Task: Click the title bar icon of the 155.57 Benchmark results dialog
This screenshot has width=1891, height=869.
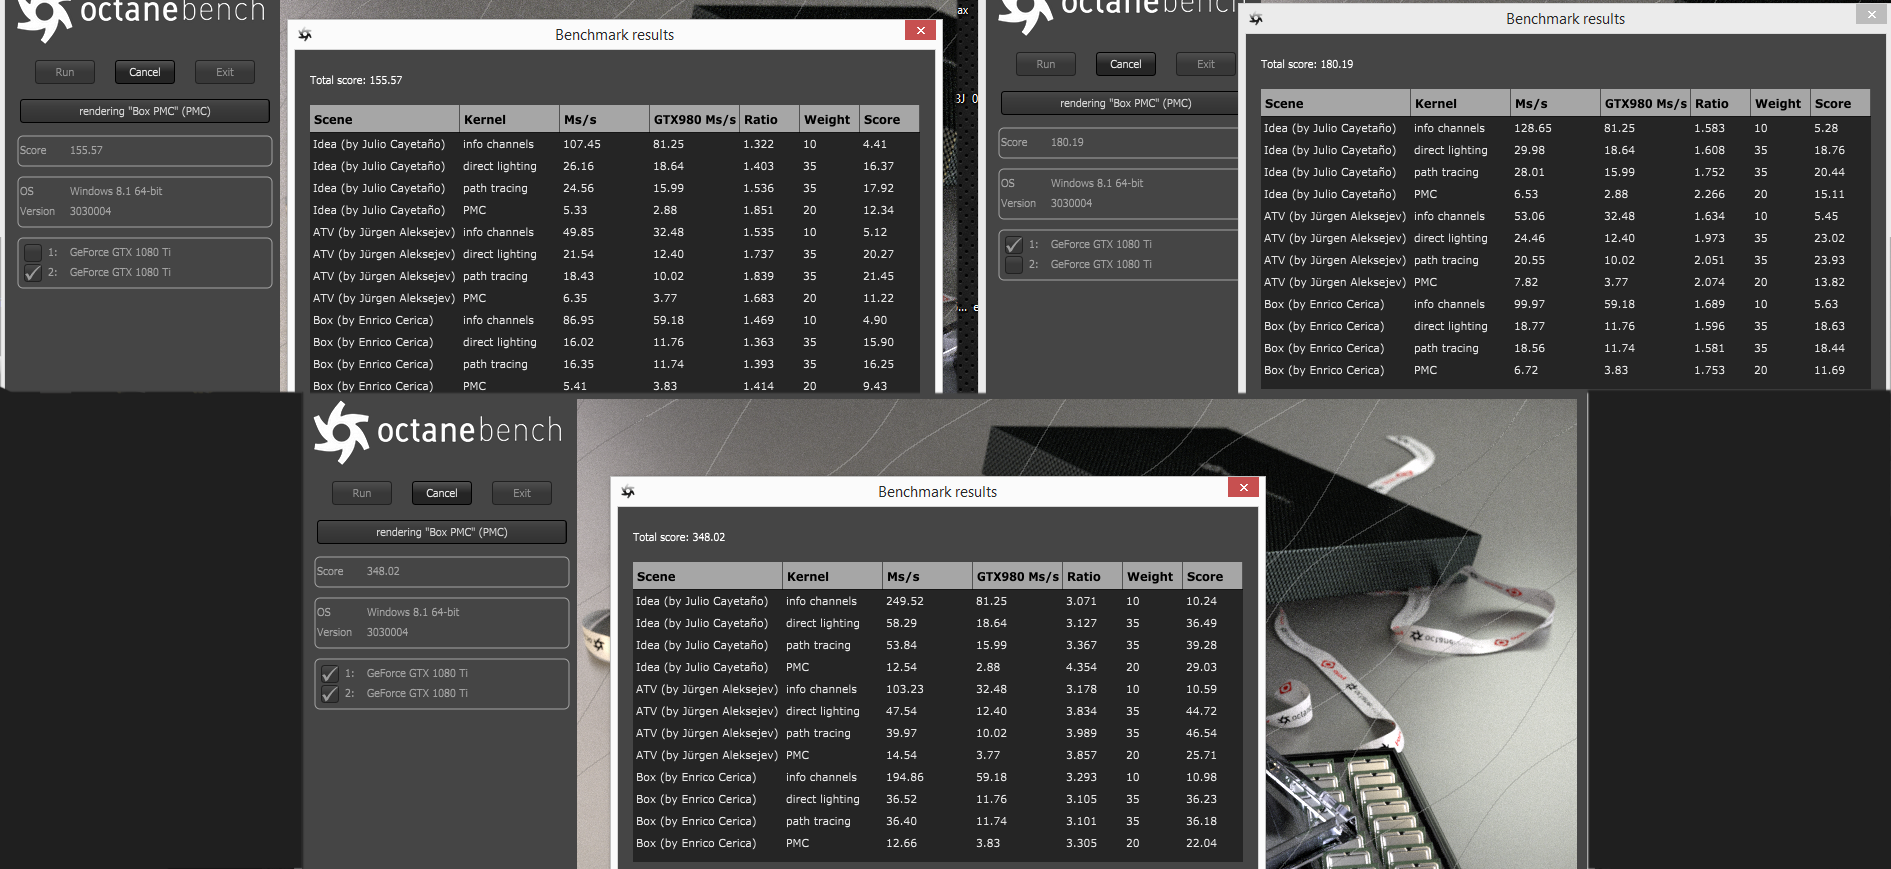Action: click(x=305, y=35)
